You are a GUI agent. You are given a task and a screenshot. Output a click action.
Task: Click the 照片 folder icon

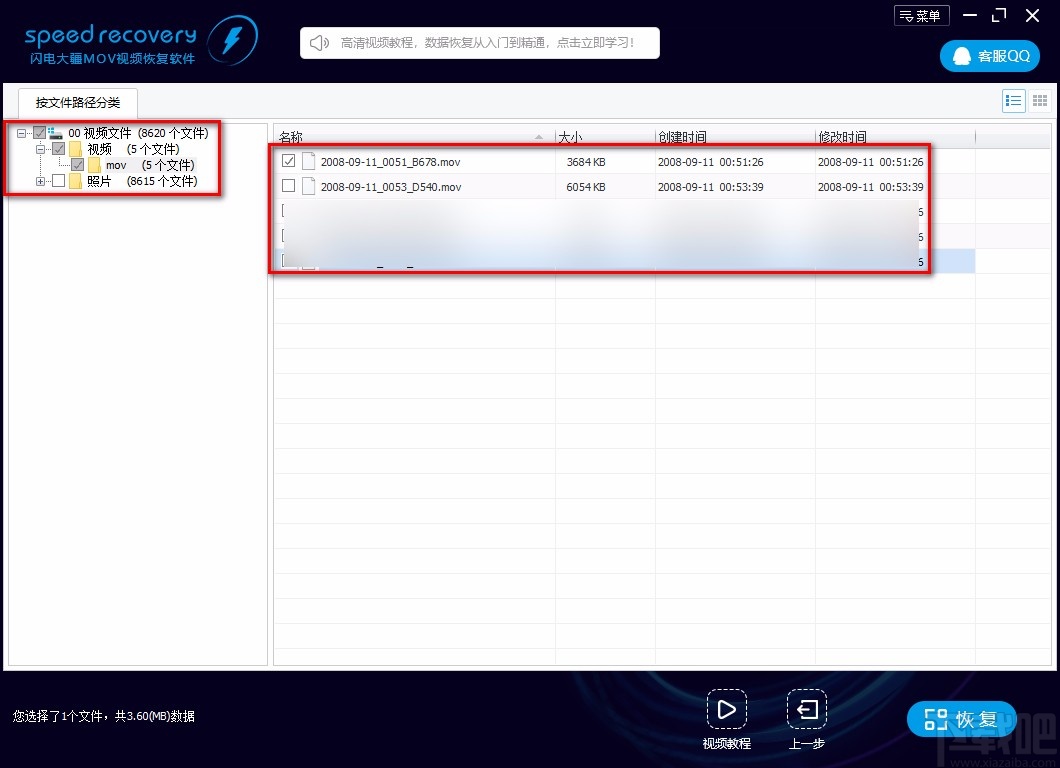click(75, 181)
